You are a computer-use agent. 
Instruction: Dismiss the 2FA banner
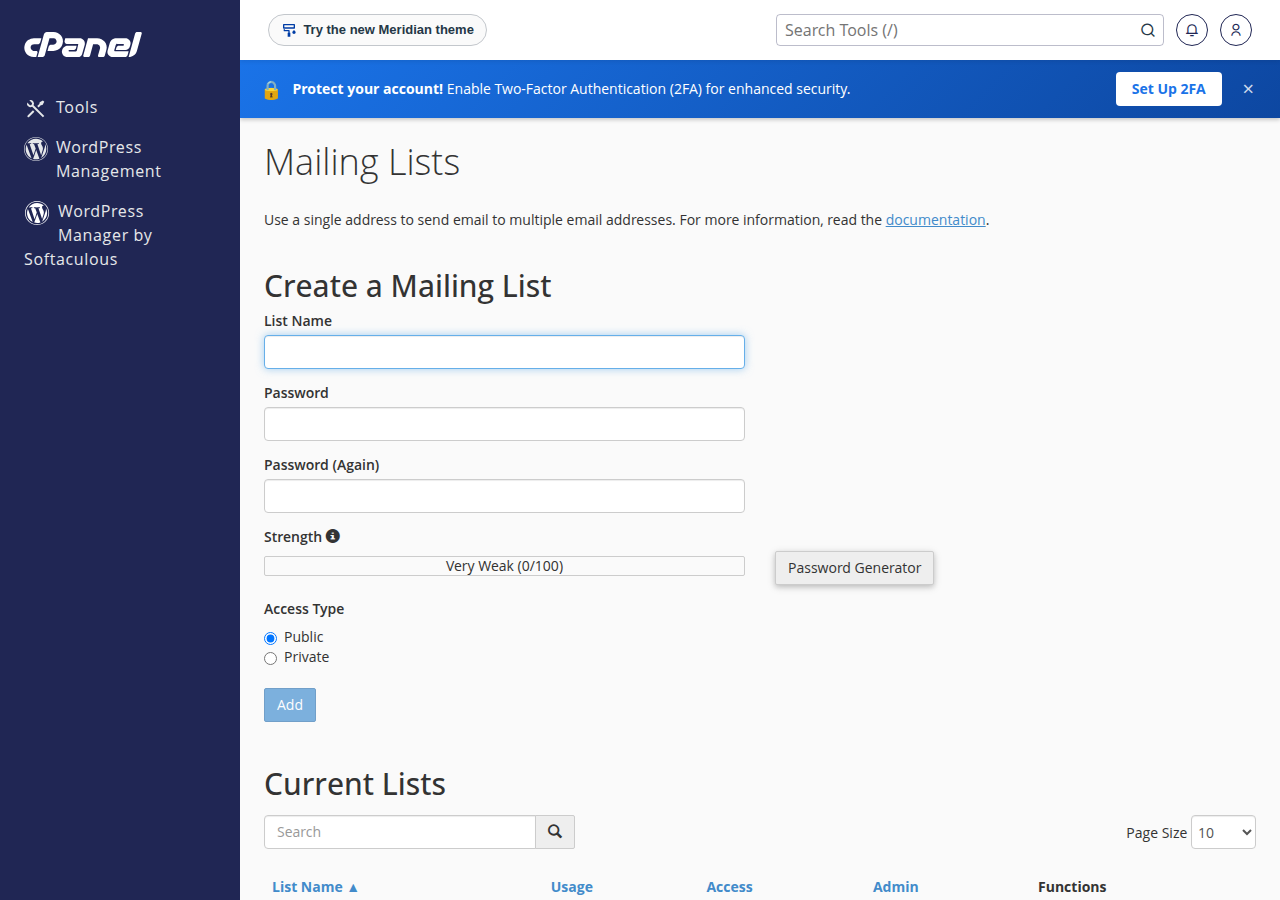(x=1248, y=89)
